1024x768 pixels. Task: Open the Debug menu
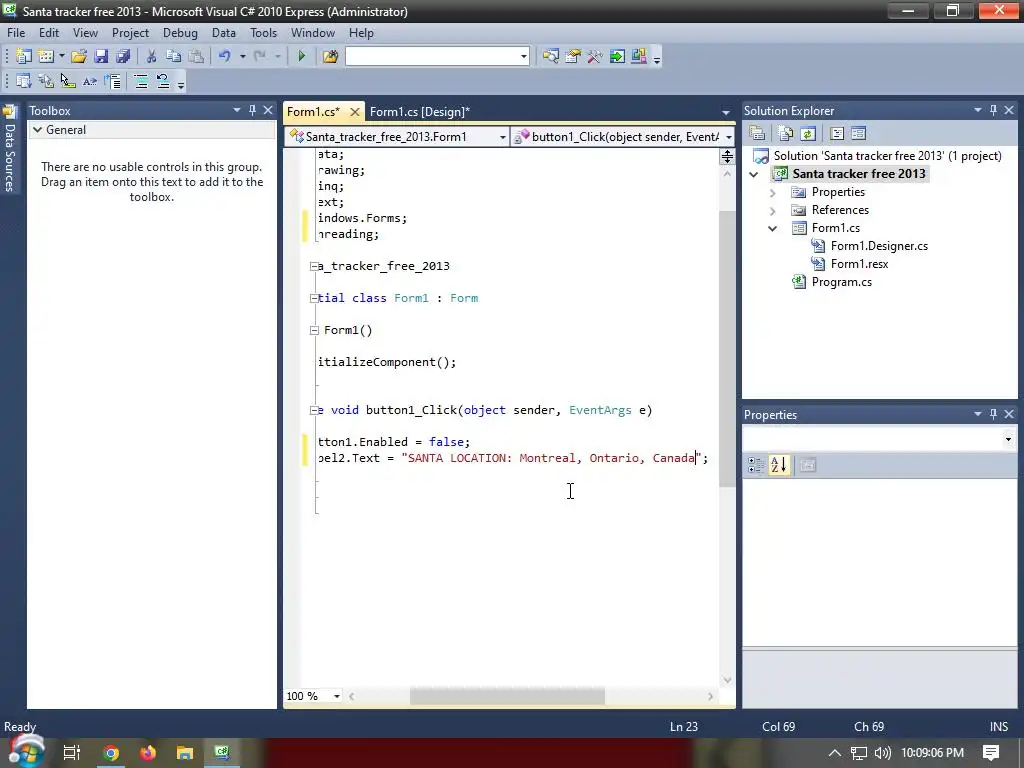[x=180, y=33]
